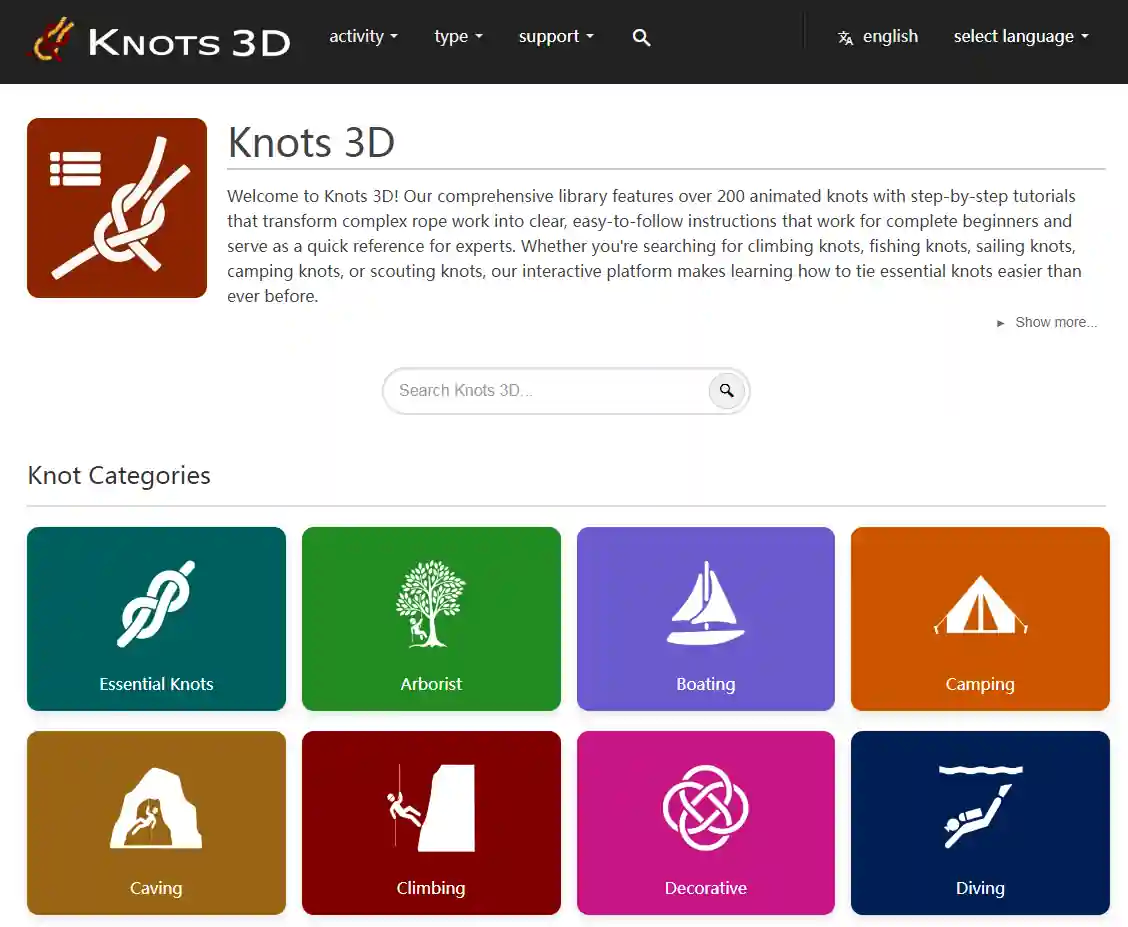Open the Essential Knots category icon

[156, 603]
